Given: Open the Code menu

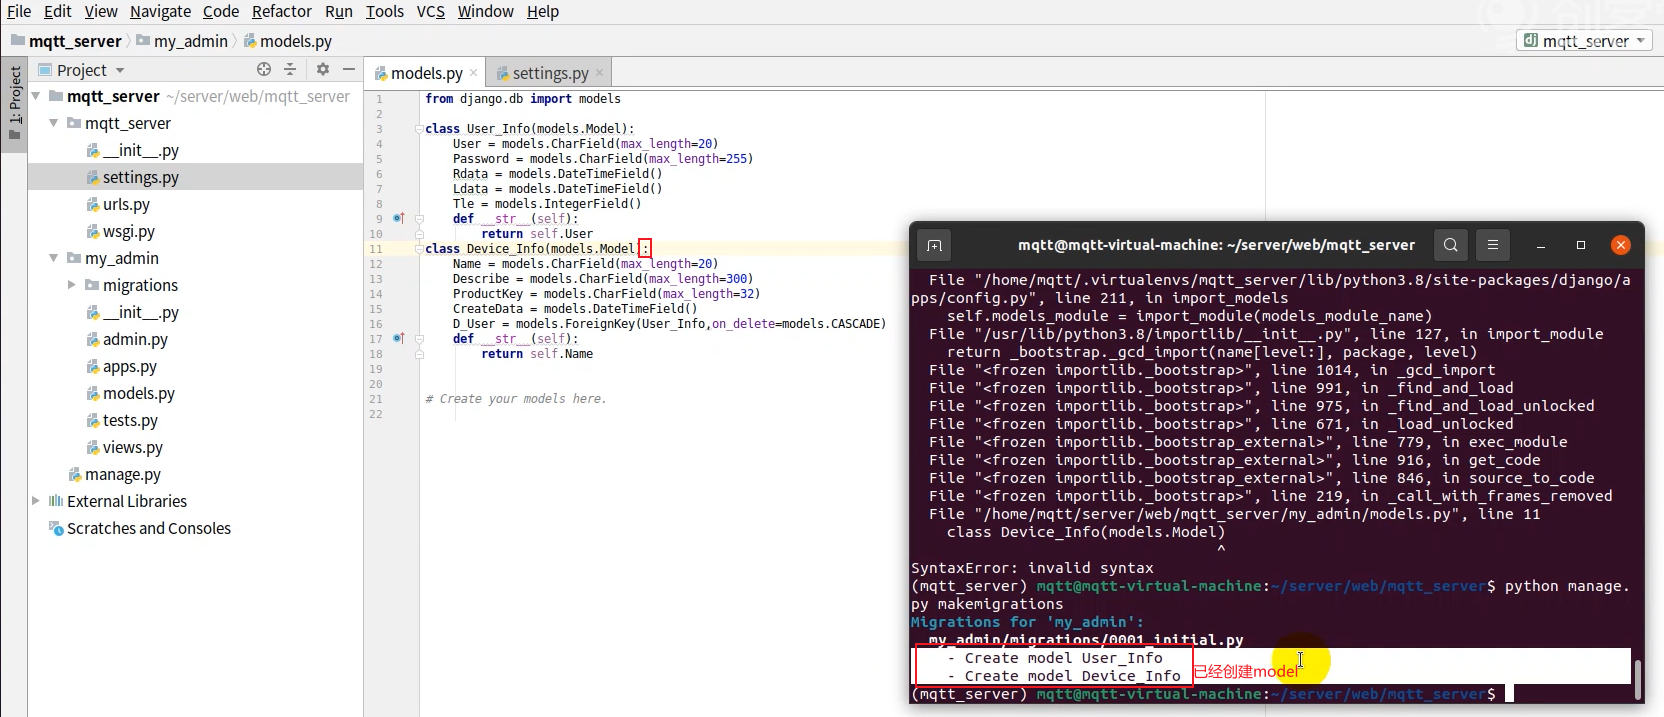Looking at the screenshot, I should pyautogui.click(x=220, y=11).
